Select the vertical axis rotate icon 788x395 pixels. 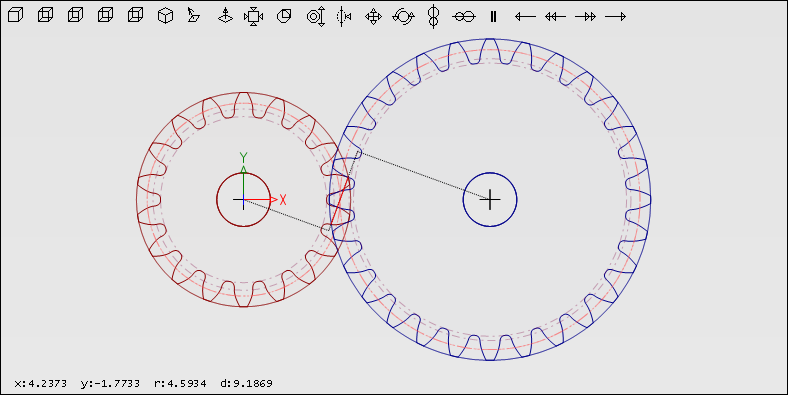(x=433, y=17)
